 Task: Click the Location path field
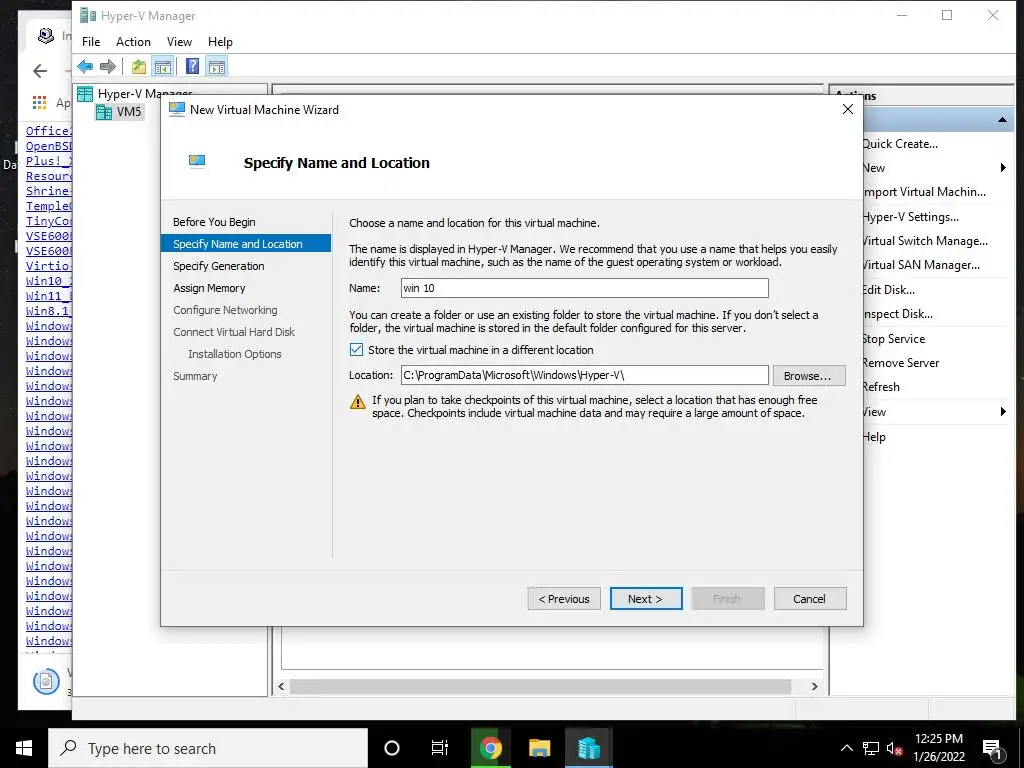[584, 375]
